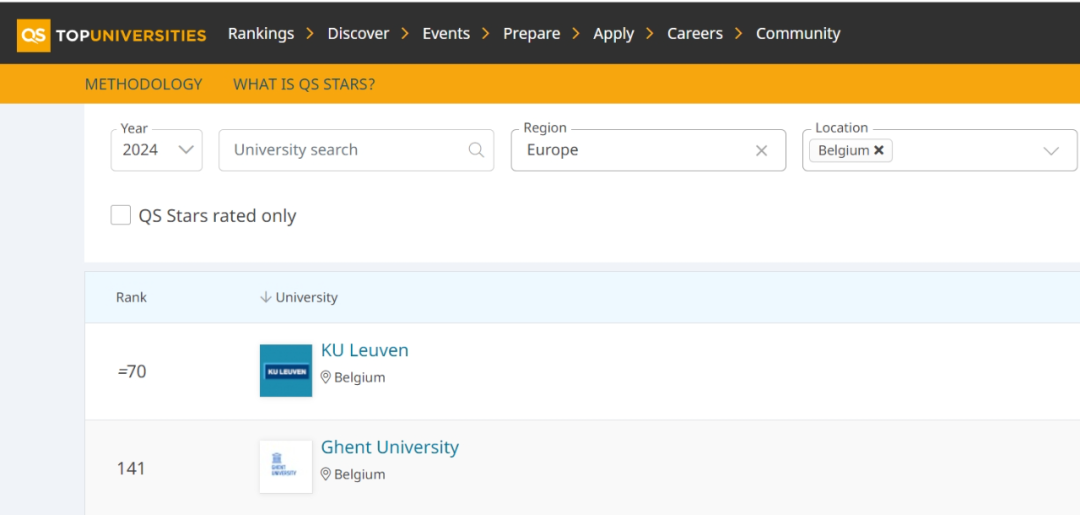Open the Prepare menu
This screenshot has width=1080, height=515.
532,34
